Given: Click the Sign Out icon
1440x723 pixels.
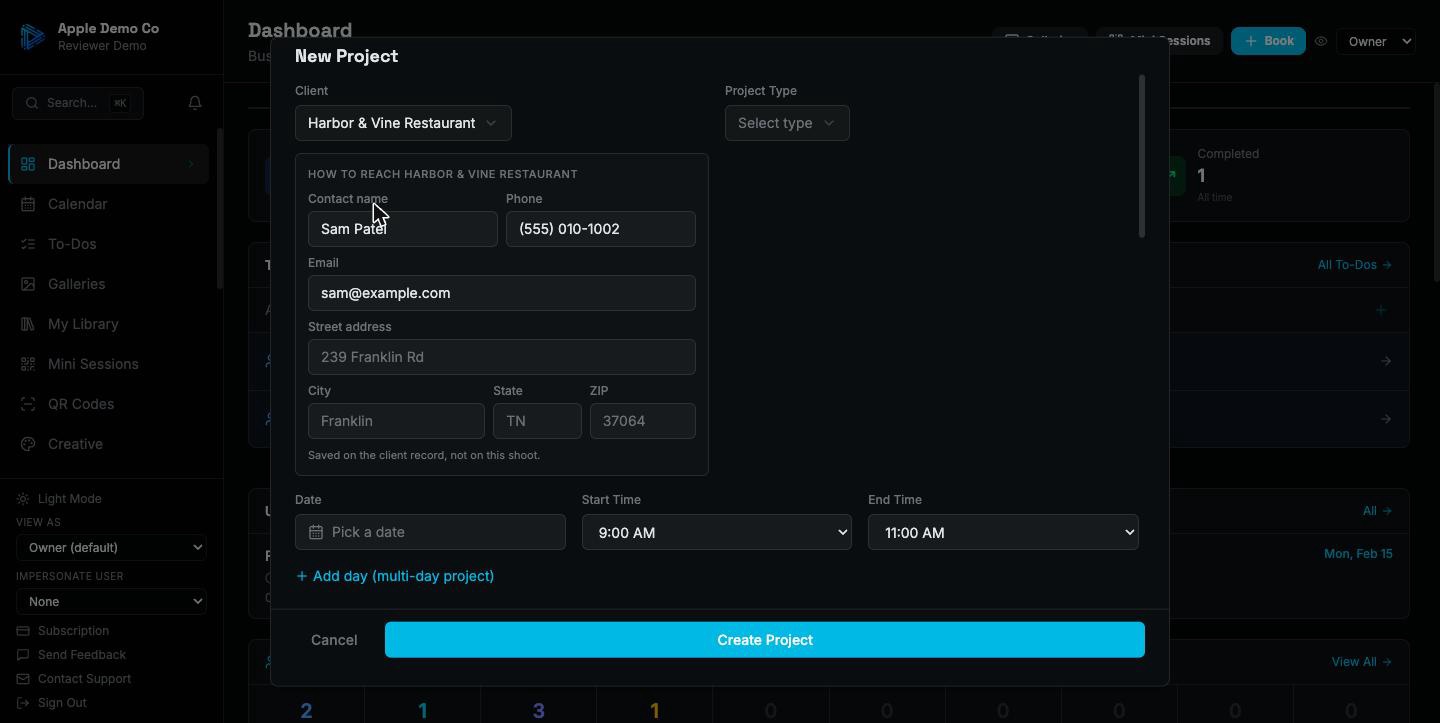Looking at the screenshot, I should pos(23,703).
